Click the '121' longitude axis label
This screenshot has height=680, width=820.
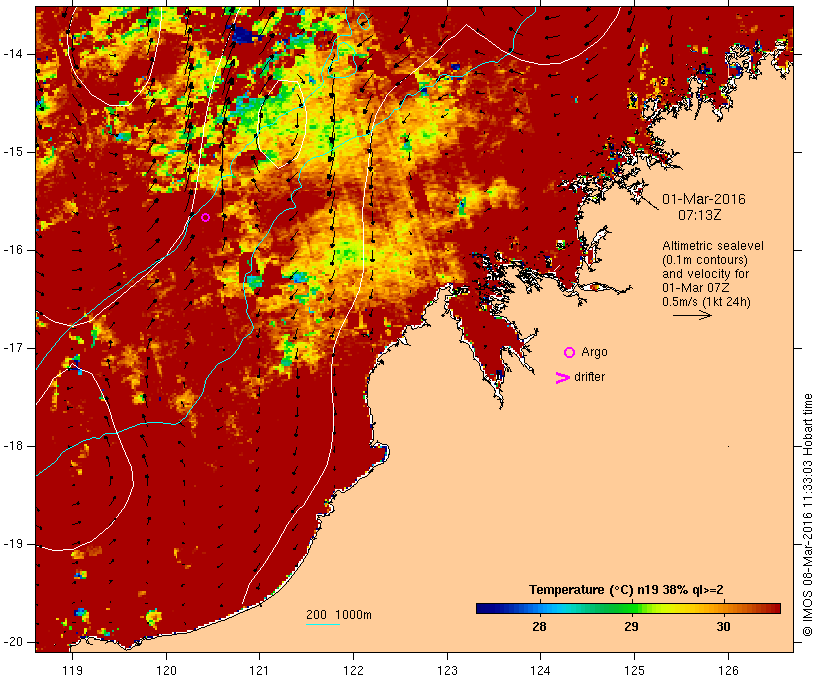(259, 670)
